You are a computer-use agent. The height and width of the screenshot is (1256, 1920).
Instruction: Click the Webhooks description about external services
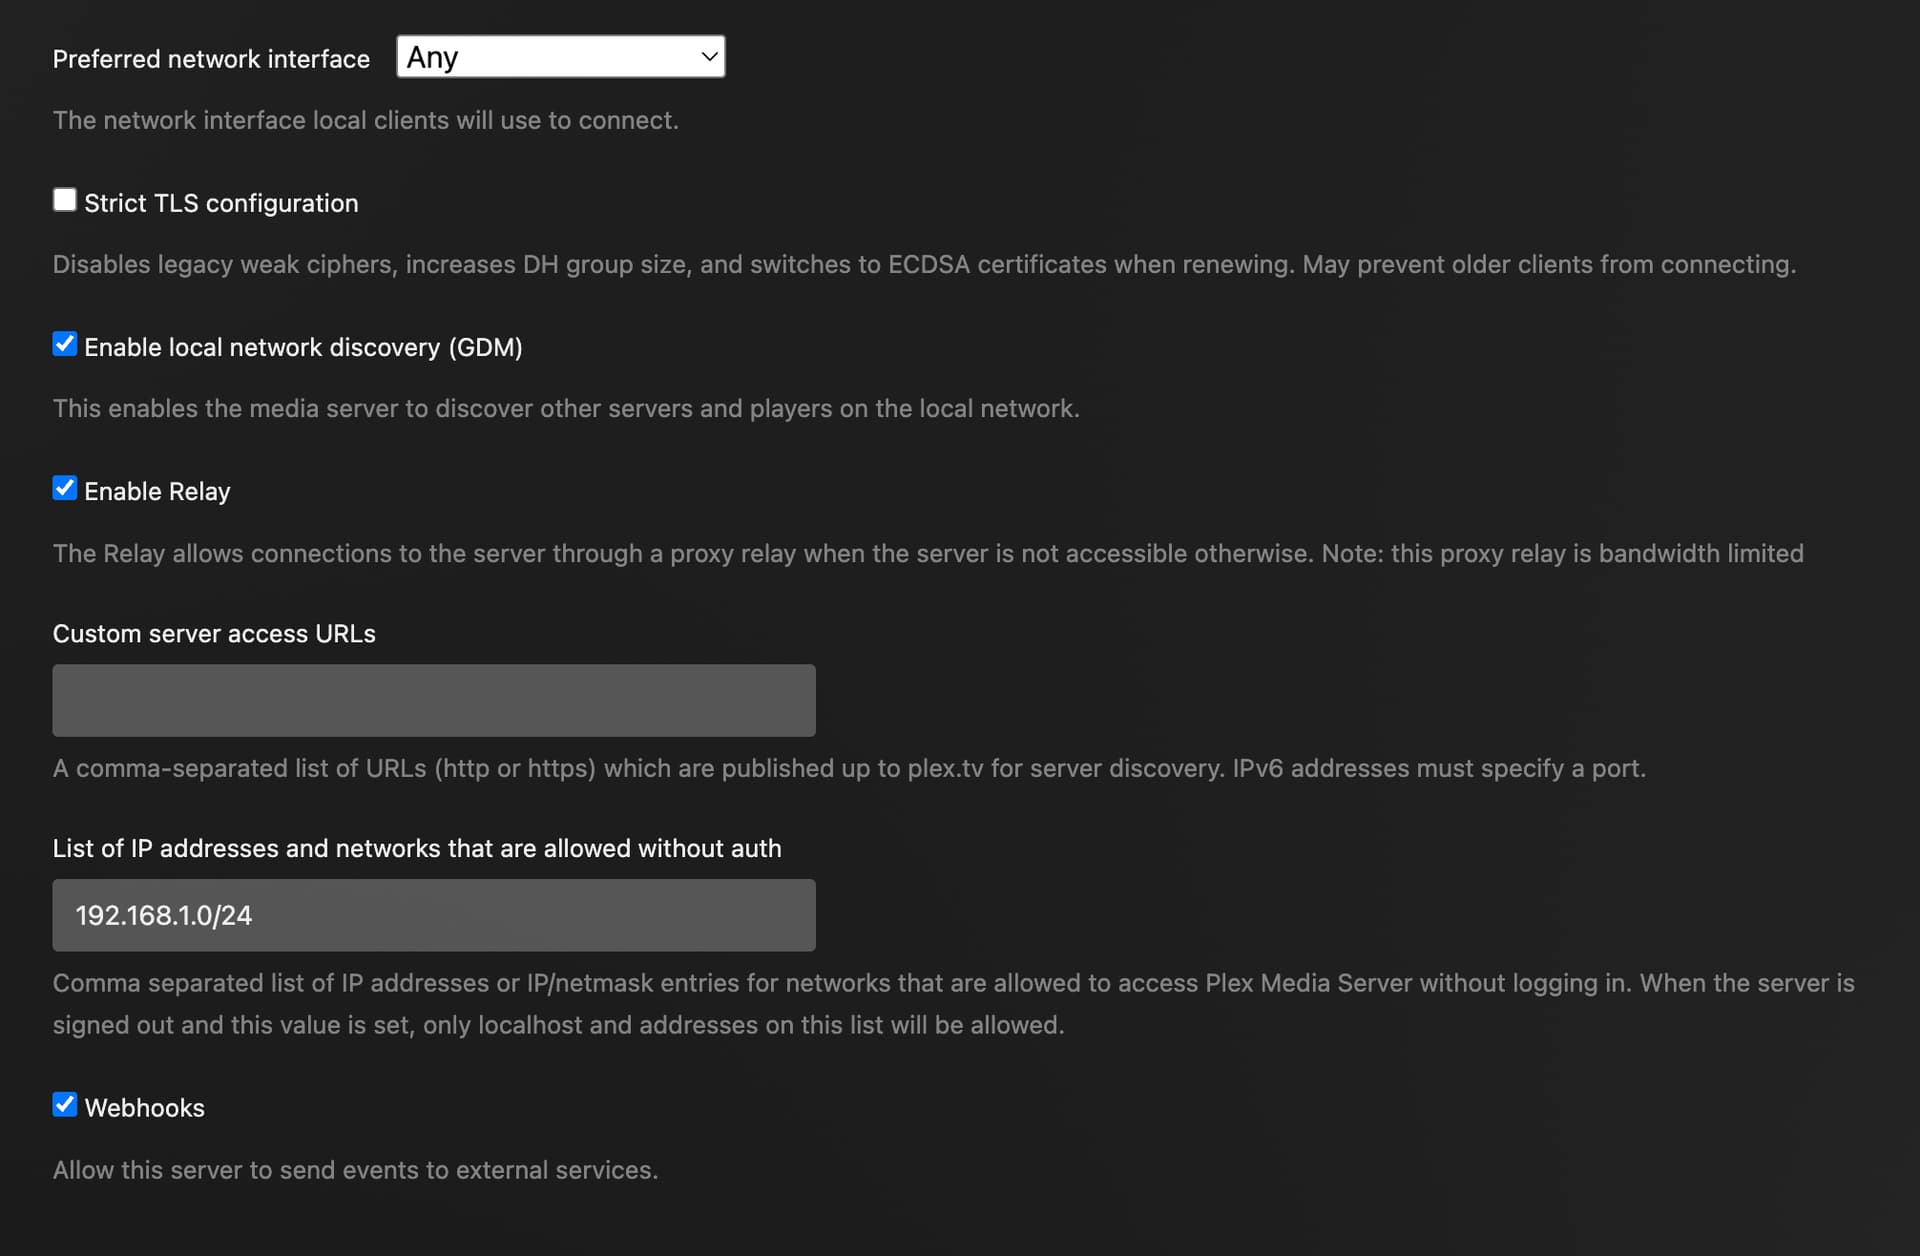coord(355,1170)
